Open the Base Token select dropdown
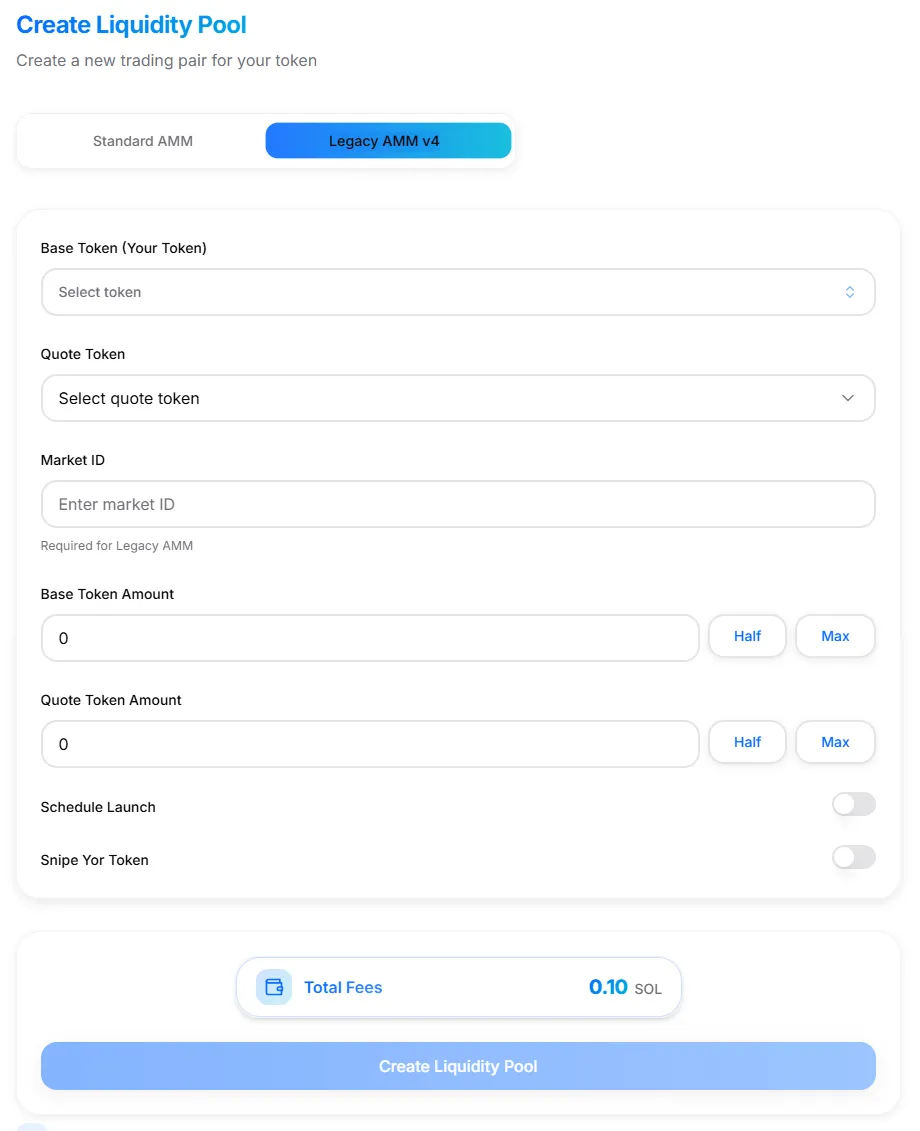Image resolution: width=920 pixels, height=1131 pixels. click(457, 292)
